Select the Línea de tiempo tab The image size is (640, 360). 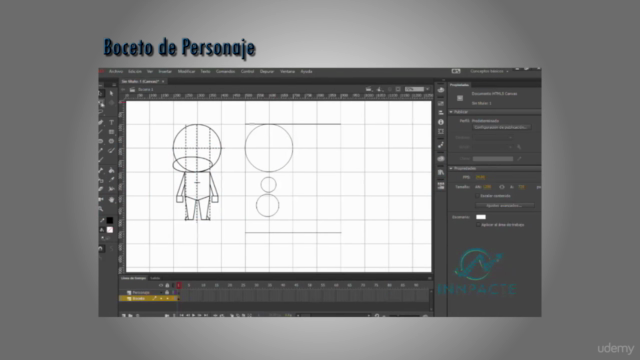133,278
